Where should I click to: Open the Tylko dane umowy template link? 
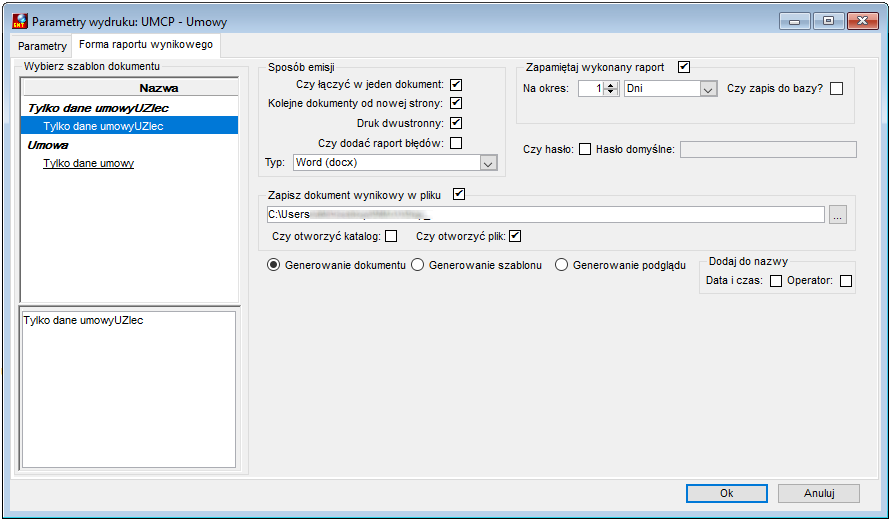[x=89, y=163]
